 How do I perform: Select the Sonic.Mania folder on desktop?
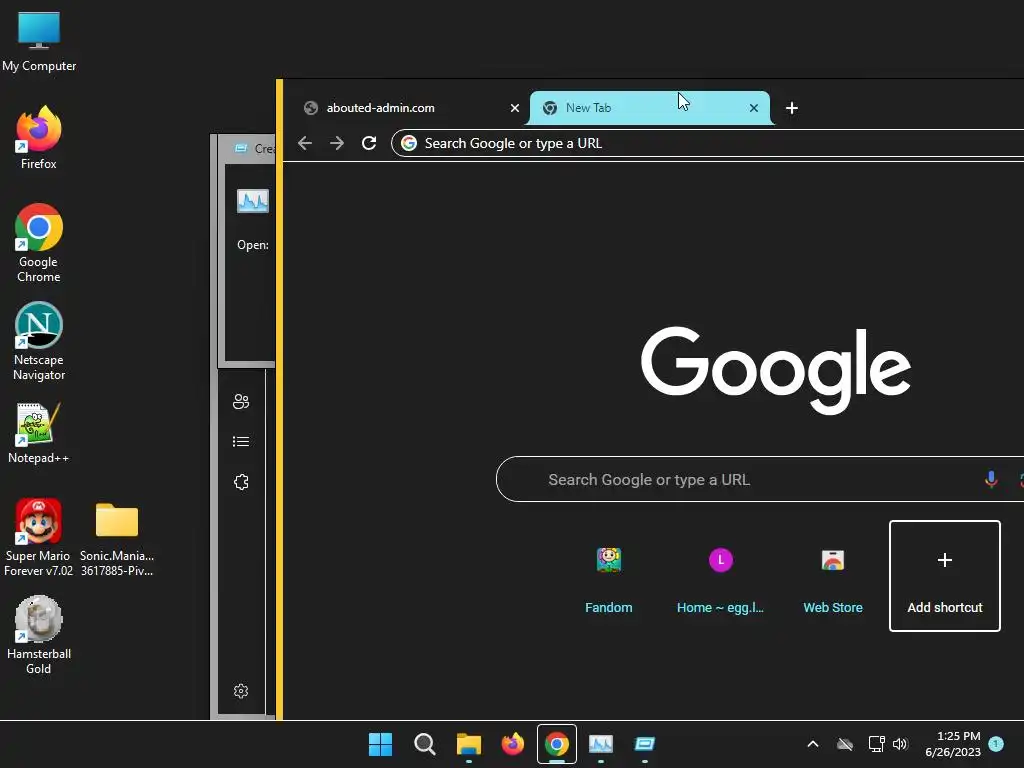117,537
